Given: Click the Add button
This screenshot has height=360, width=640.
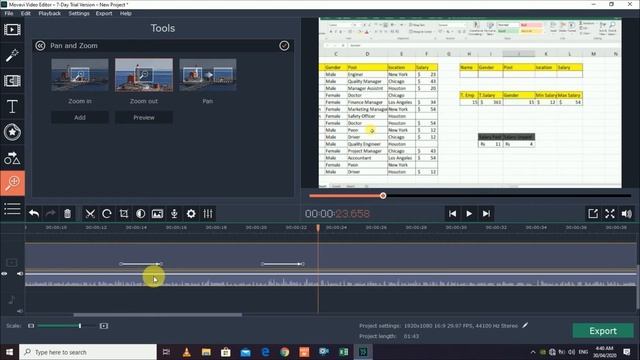Looking at the screenshot, I should pyautogui.click(x=80, y=118).
